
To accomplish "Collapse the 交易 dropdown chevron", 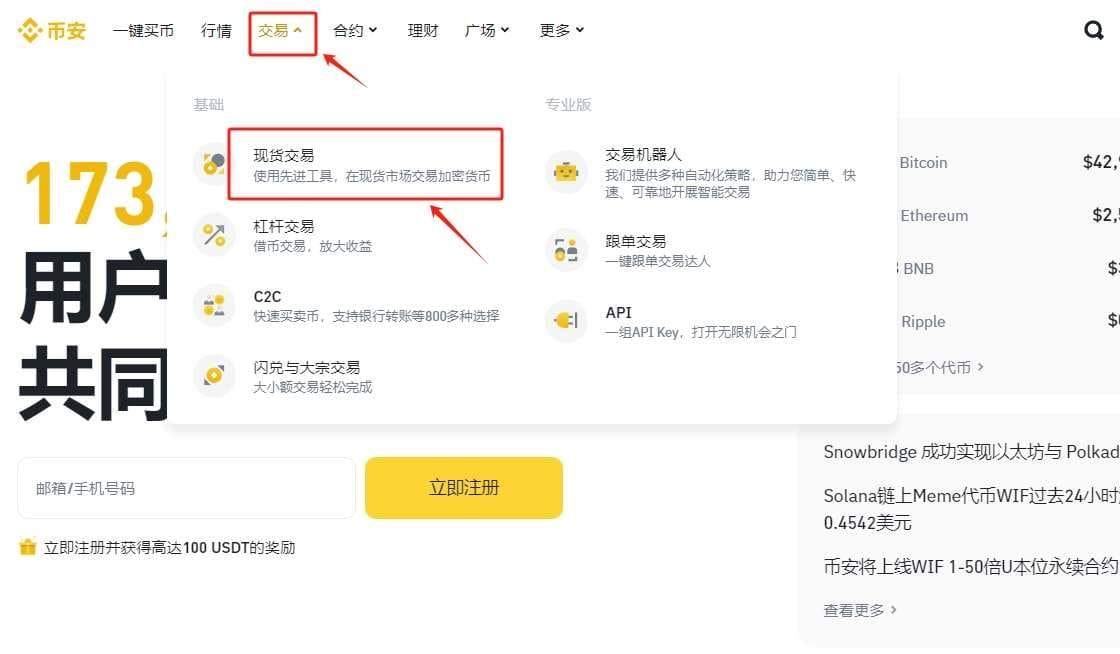I will tap(299, 29).
